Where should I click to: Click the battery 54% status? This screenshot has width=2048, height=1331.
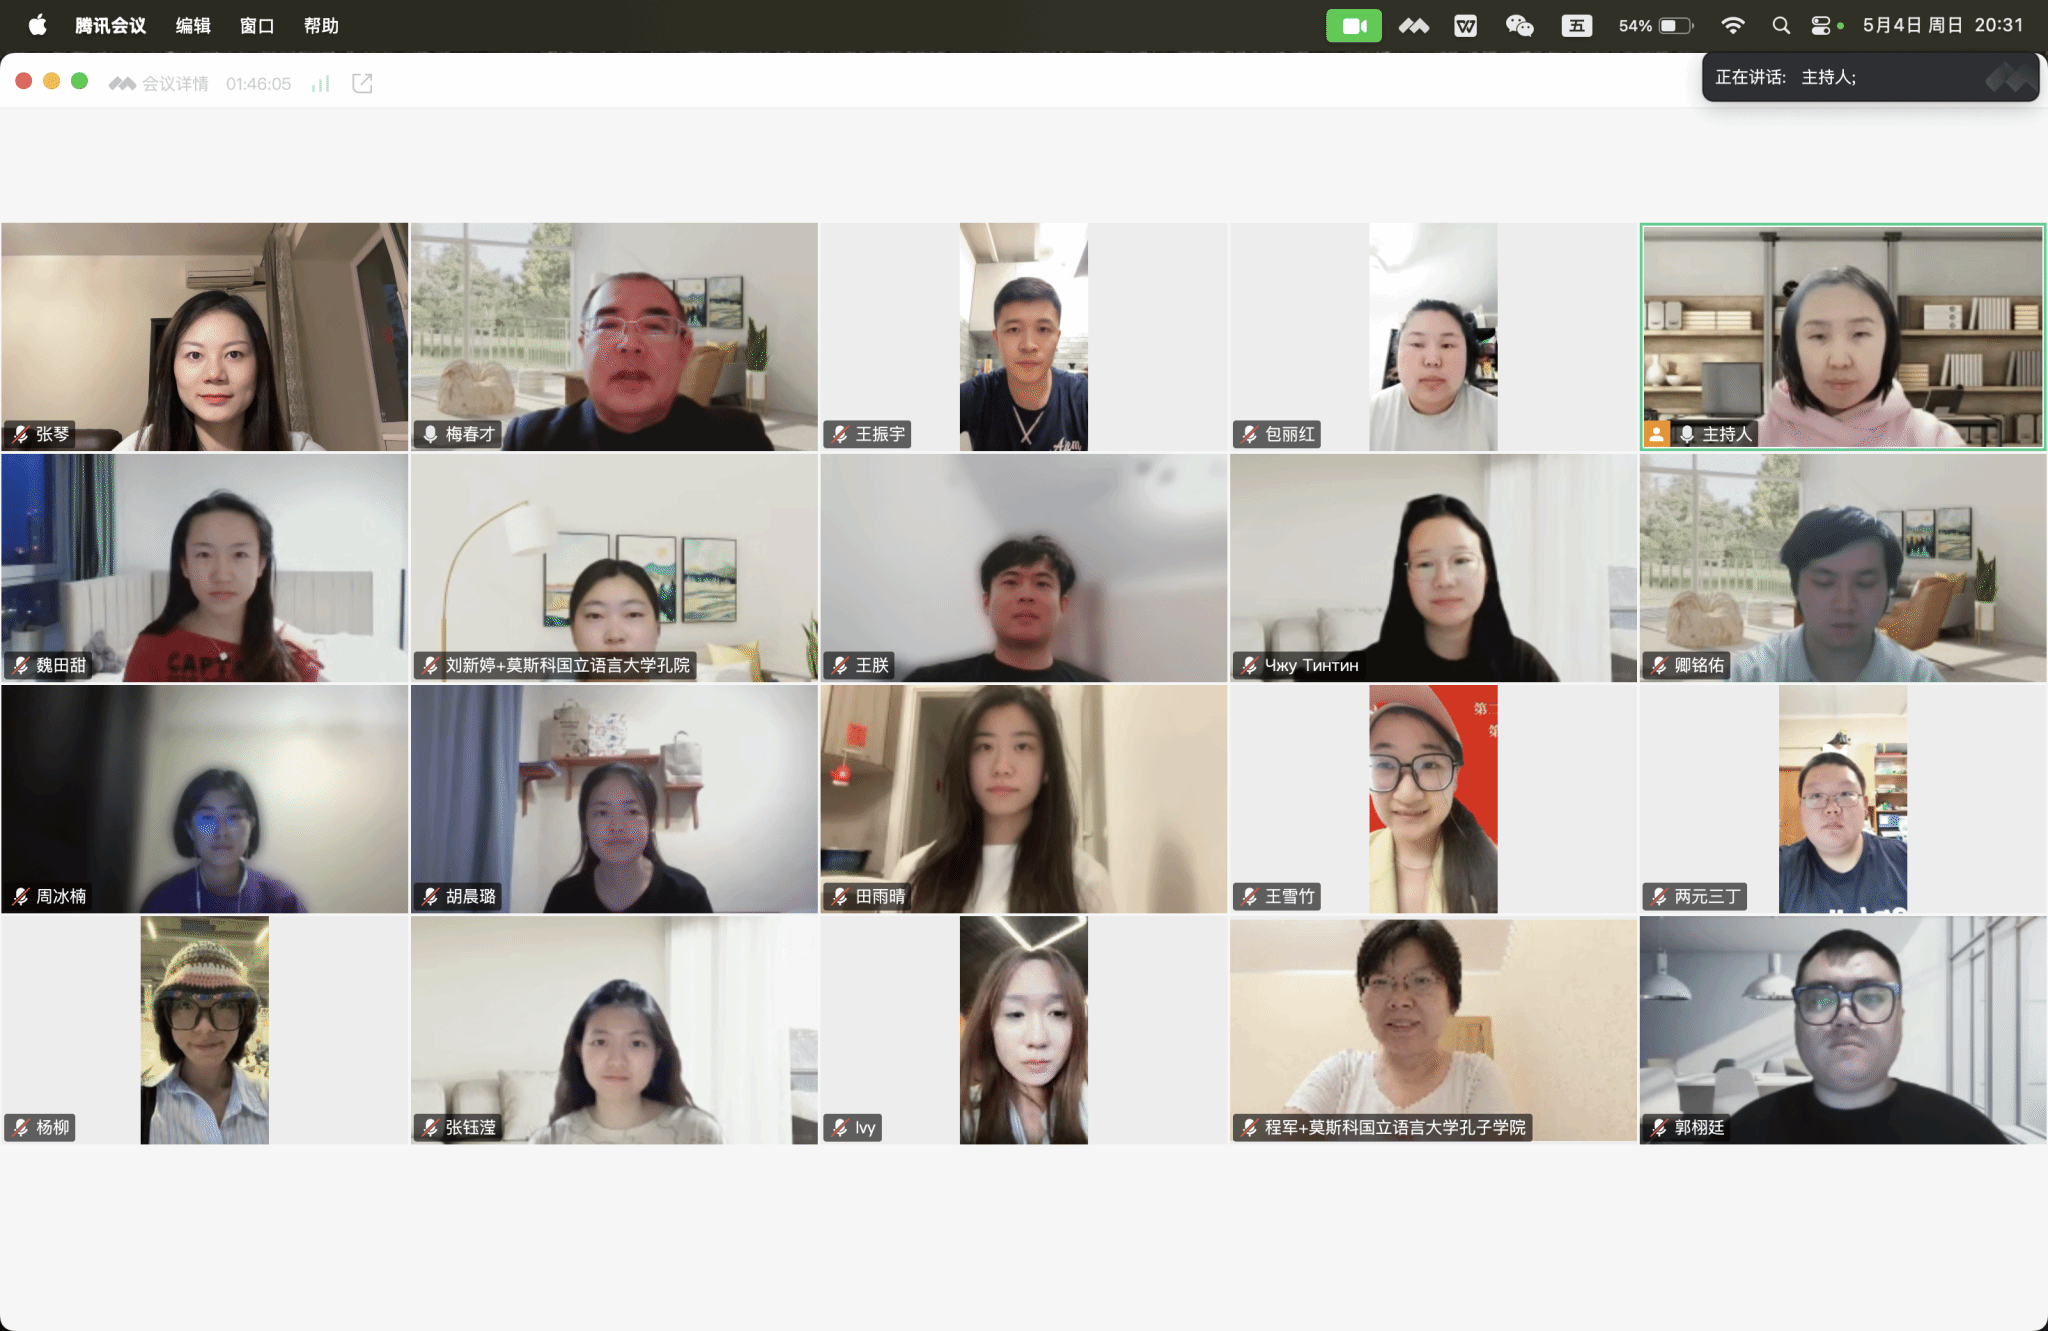coord(1655,25)
